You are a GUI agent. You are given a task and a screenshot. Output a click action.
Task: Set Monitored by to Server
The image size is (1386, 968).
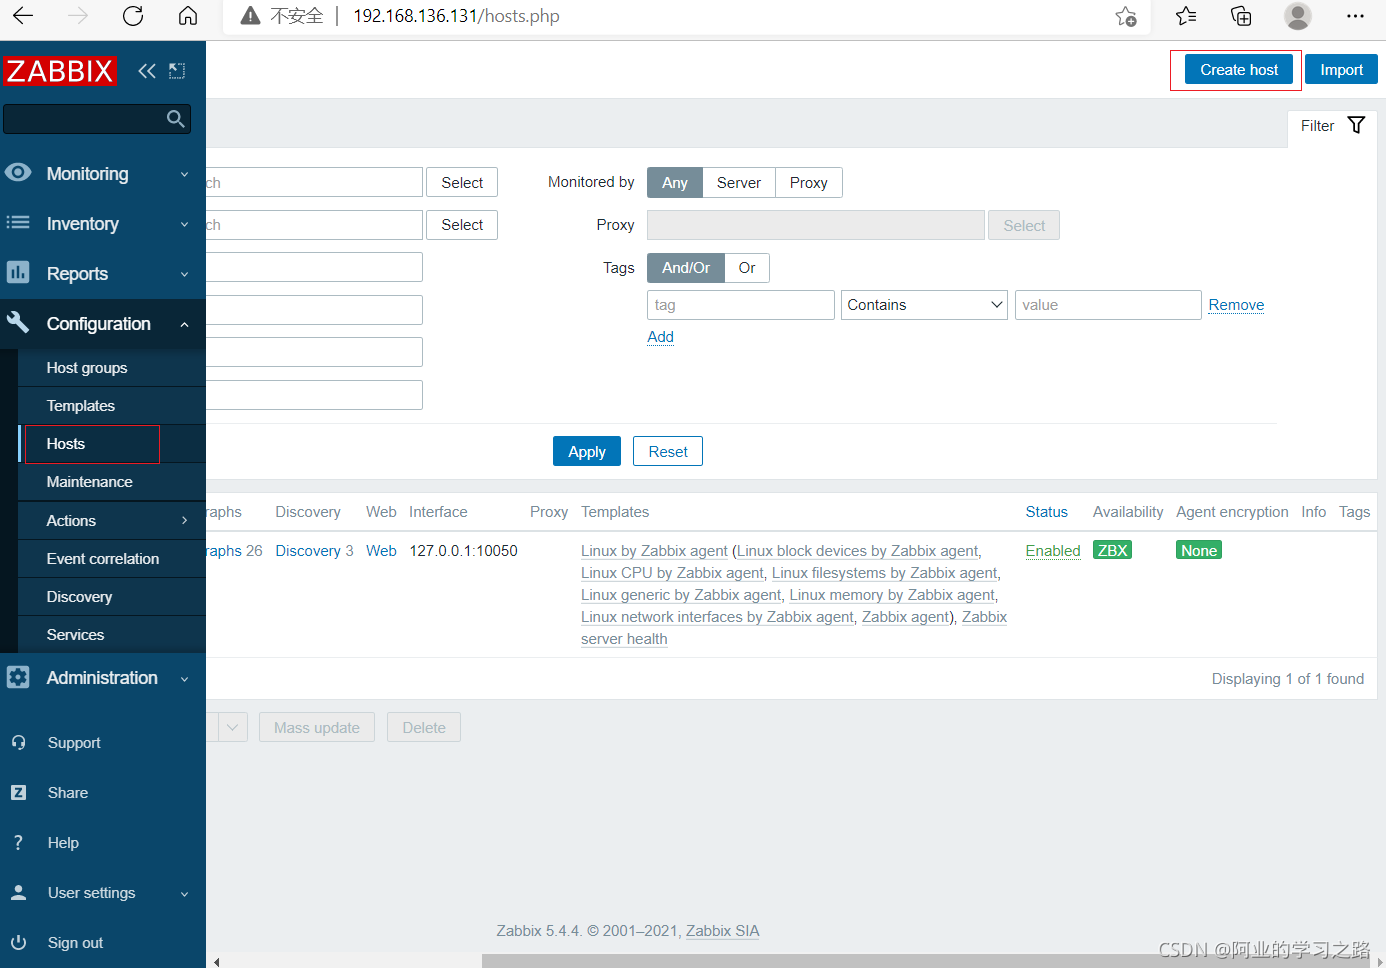(x=739, y=183)
